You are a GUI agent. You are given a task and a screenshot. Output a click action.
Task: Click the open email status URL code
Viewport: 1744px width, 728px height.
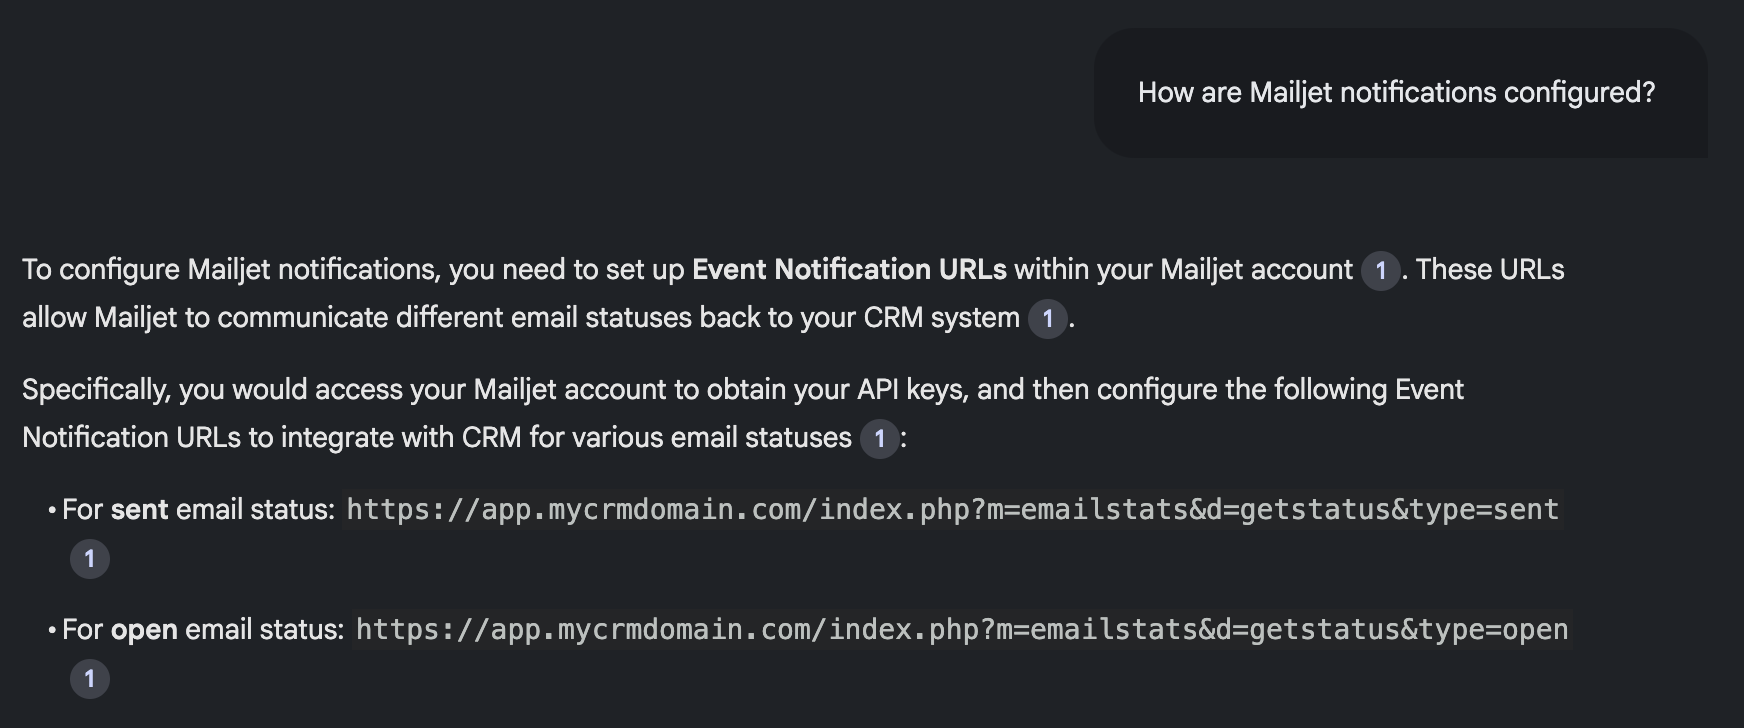coord(962,630)
